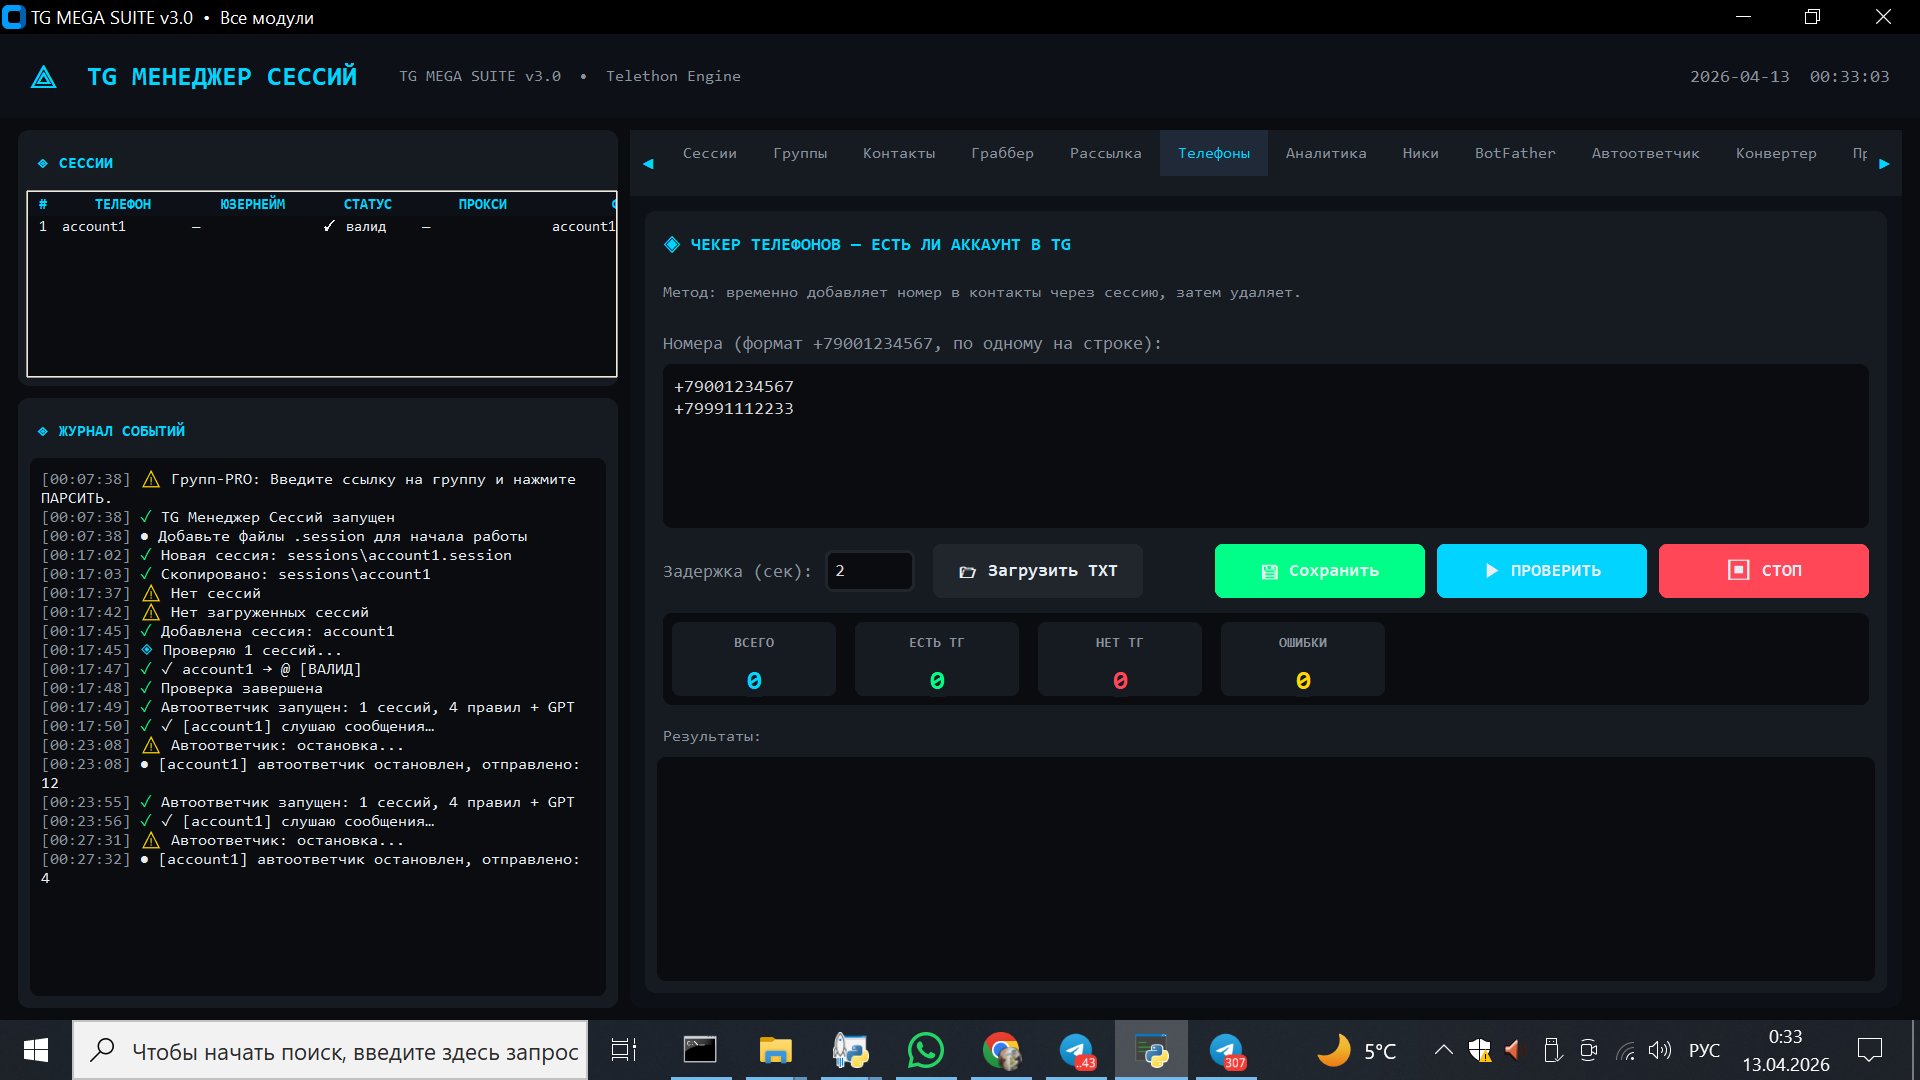1920x1080 pixels.
Task: Click the red СТОП button
Action: tap(1763, 571)
